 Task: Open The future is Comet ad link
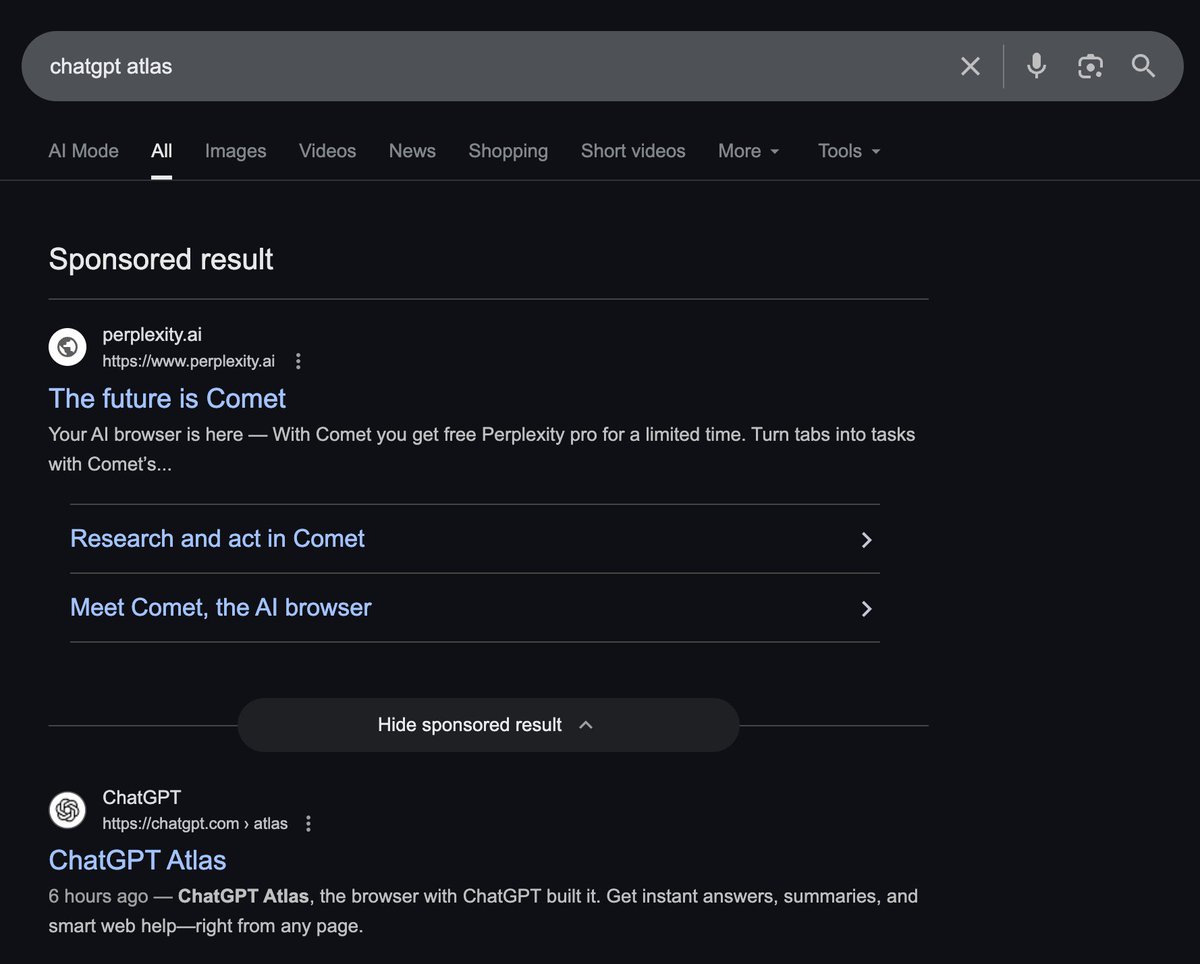tap(167, 398)
